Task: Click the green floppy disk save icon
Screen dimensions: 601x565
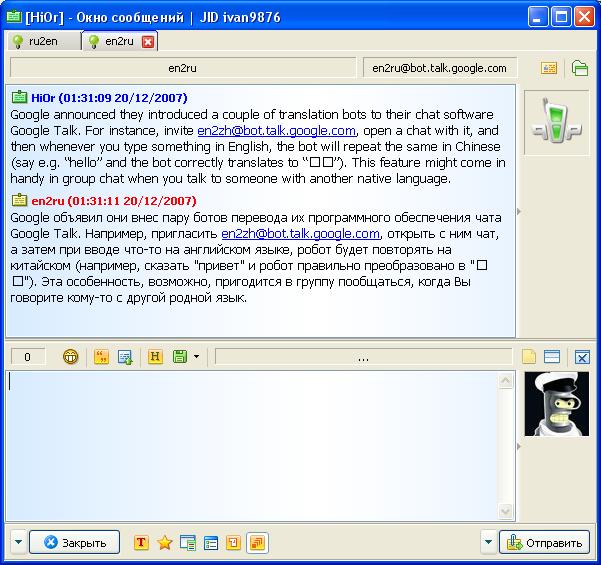Action: click(x=180, y=356)
